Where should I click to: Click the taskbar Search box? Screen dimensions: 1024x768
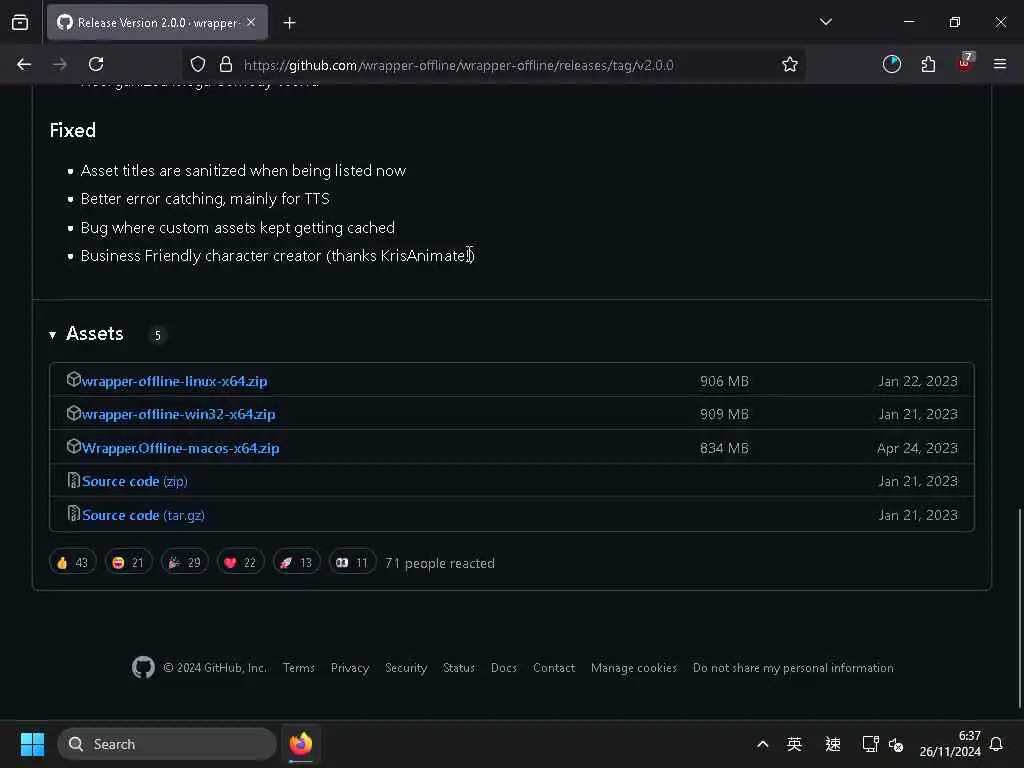[167, 744]
